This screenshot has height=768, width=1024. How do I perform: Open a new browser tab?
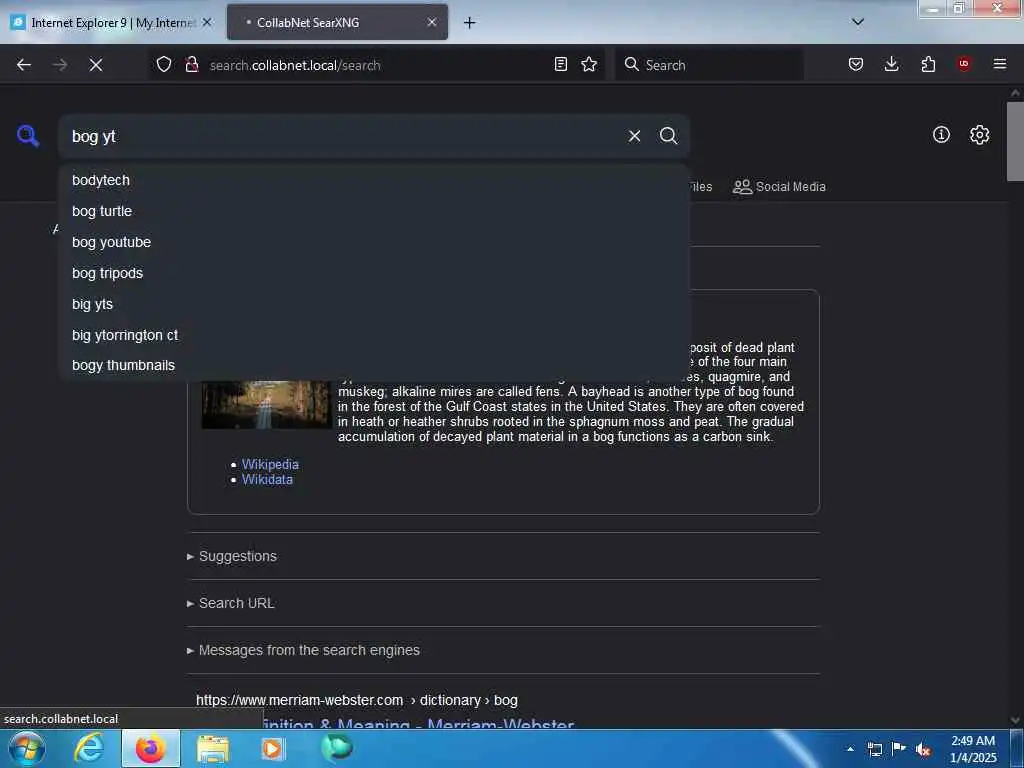click(x=470, y=23)
